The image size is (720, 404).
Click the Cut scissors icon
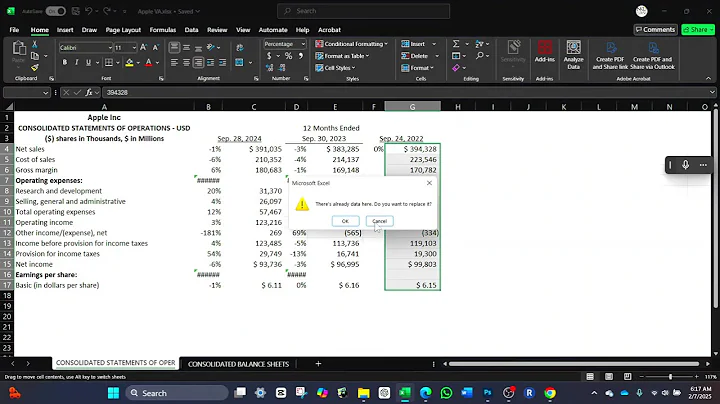pyautogui.click(x=34, y=45)
